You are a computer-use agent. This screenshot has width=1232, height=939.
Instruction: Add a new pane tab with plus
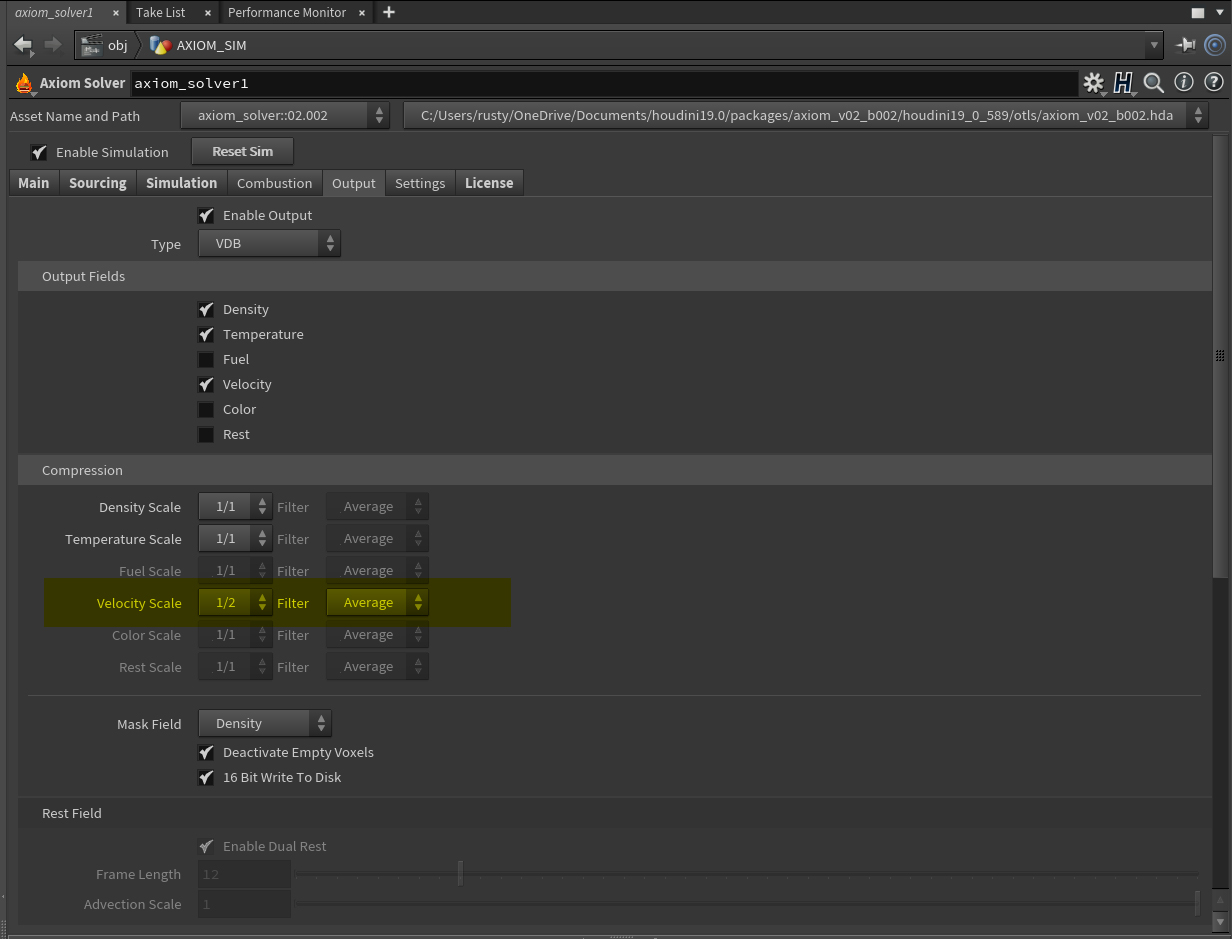point(389,12)
